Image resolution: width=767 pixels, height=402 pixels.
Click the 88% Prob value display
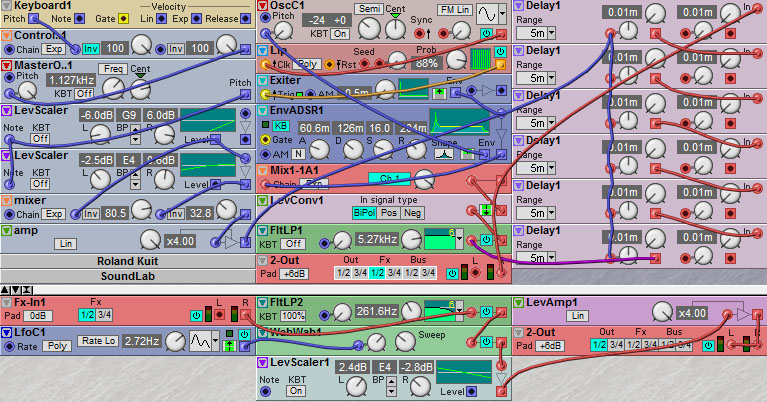point(427,63)
